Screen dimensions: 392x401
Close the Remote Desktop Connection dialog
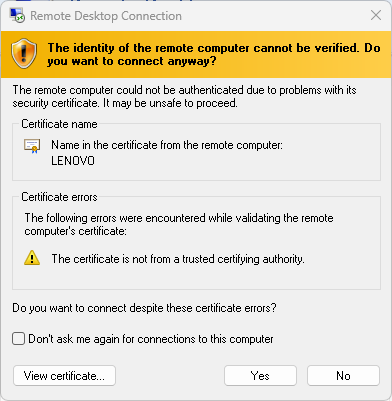click(x=376, y=15)
